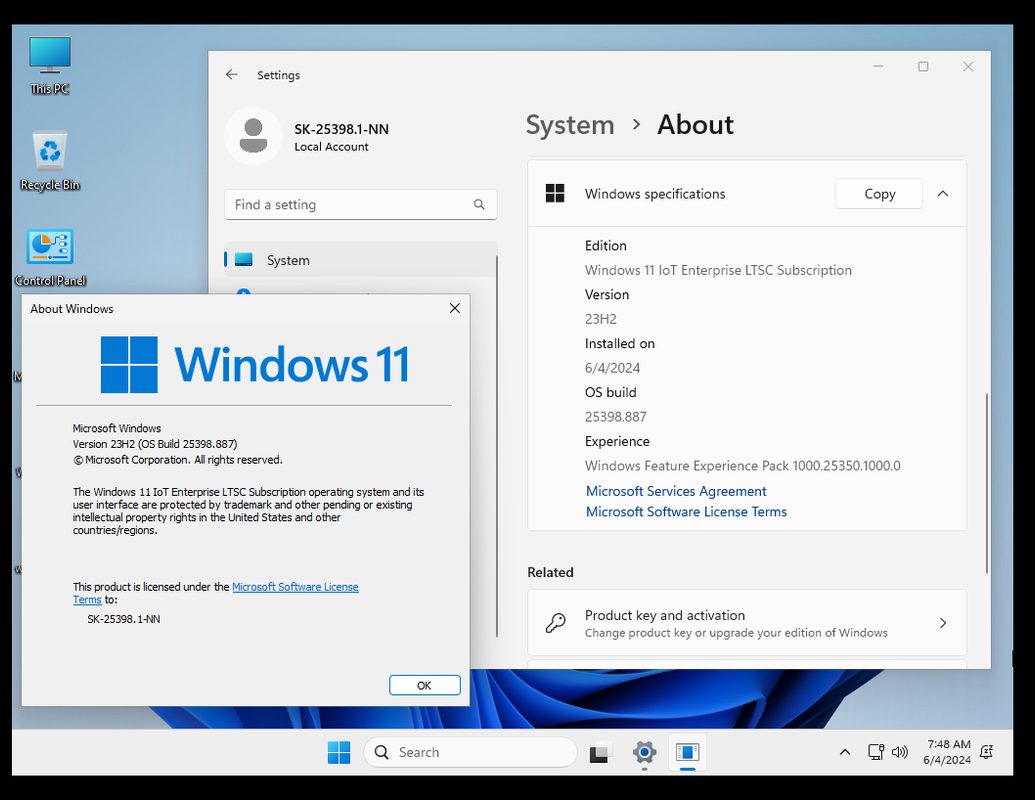Image resolution: width=1035 pixels, height=800 pixels.
Task: Click the search magnifier in Find a setting
Action: pyautogui.click(x=479, y=205)
